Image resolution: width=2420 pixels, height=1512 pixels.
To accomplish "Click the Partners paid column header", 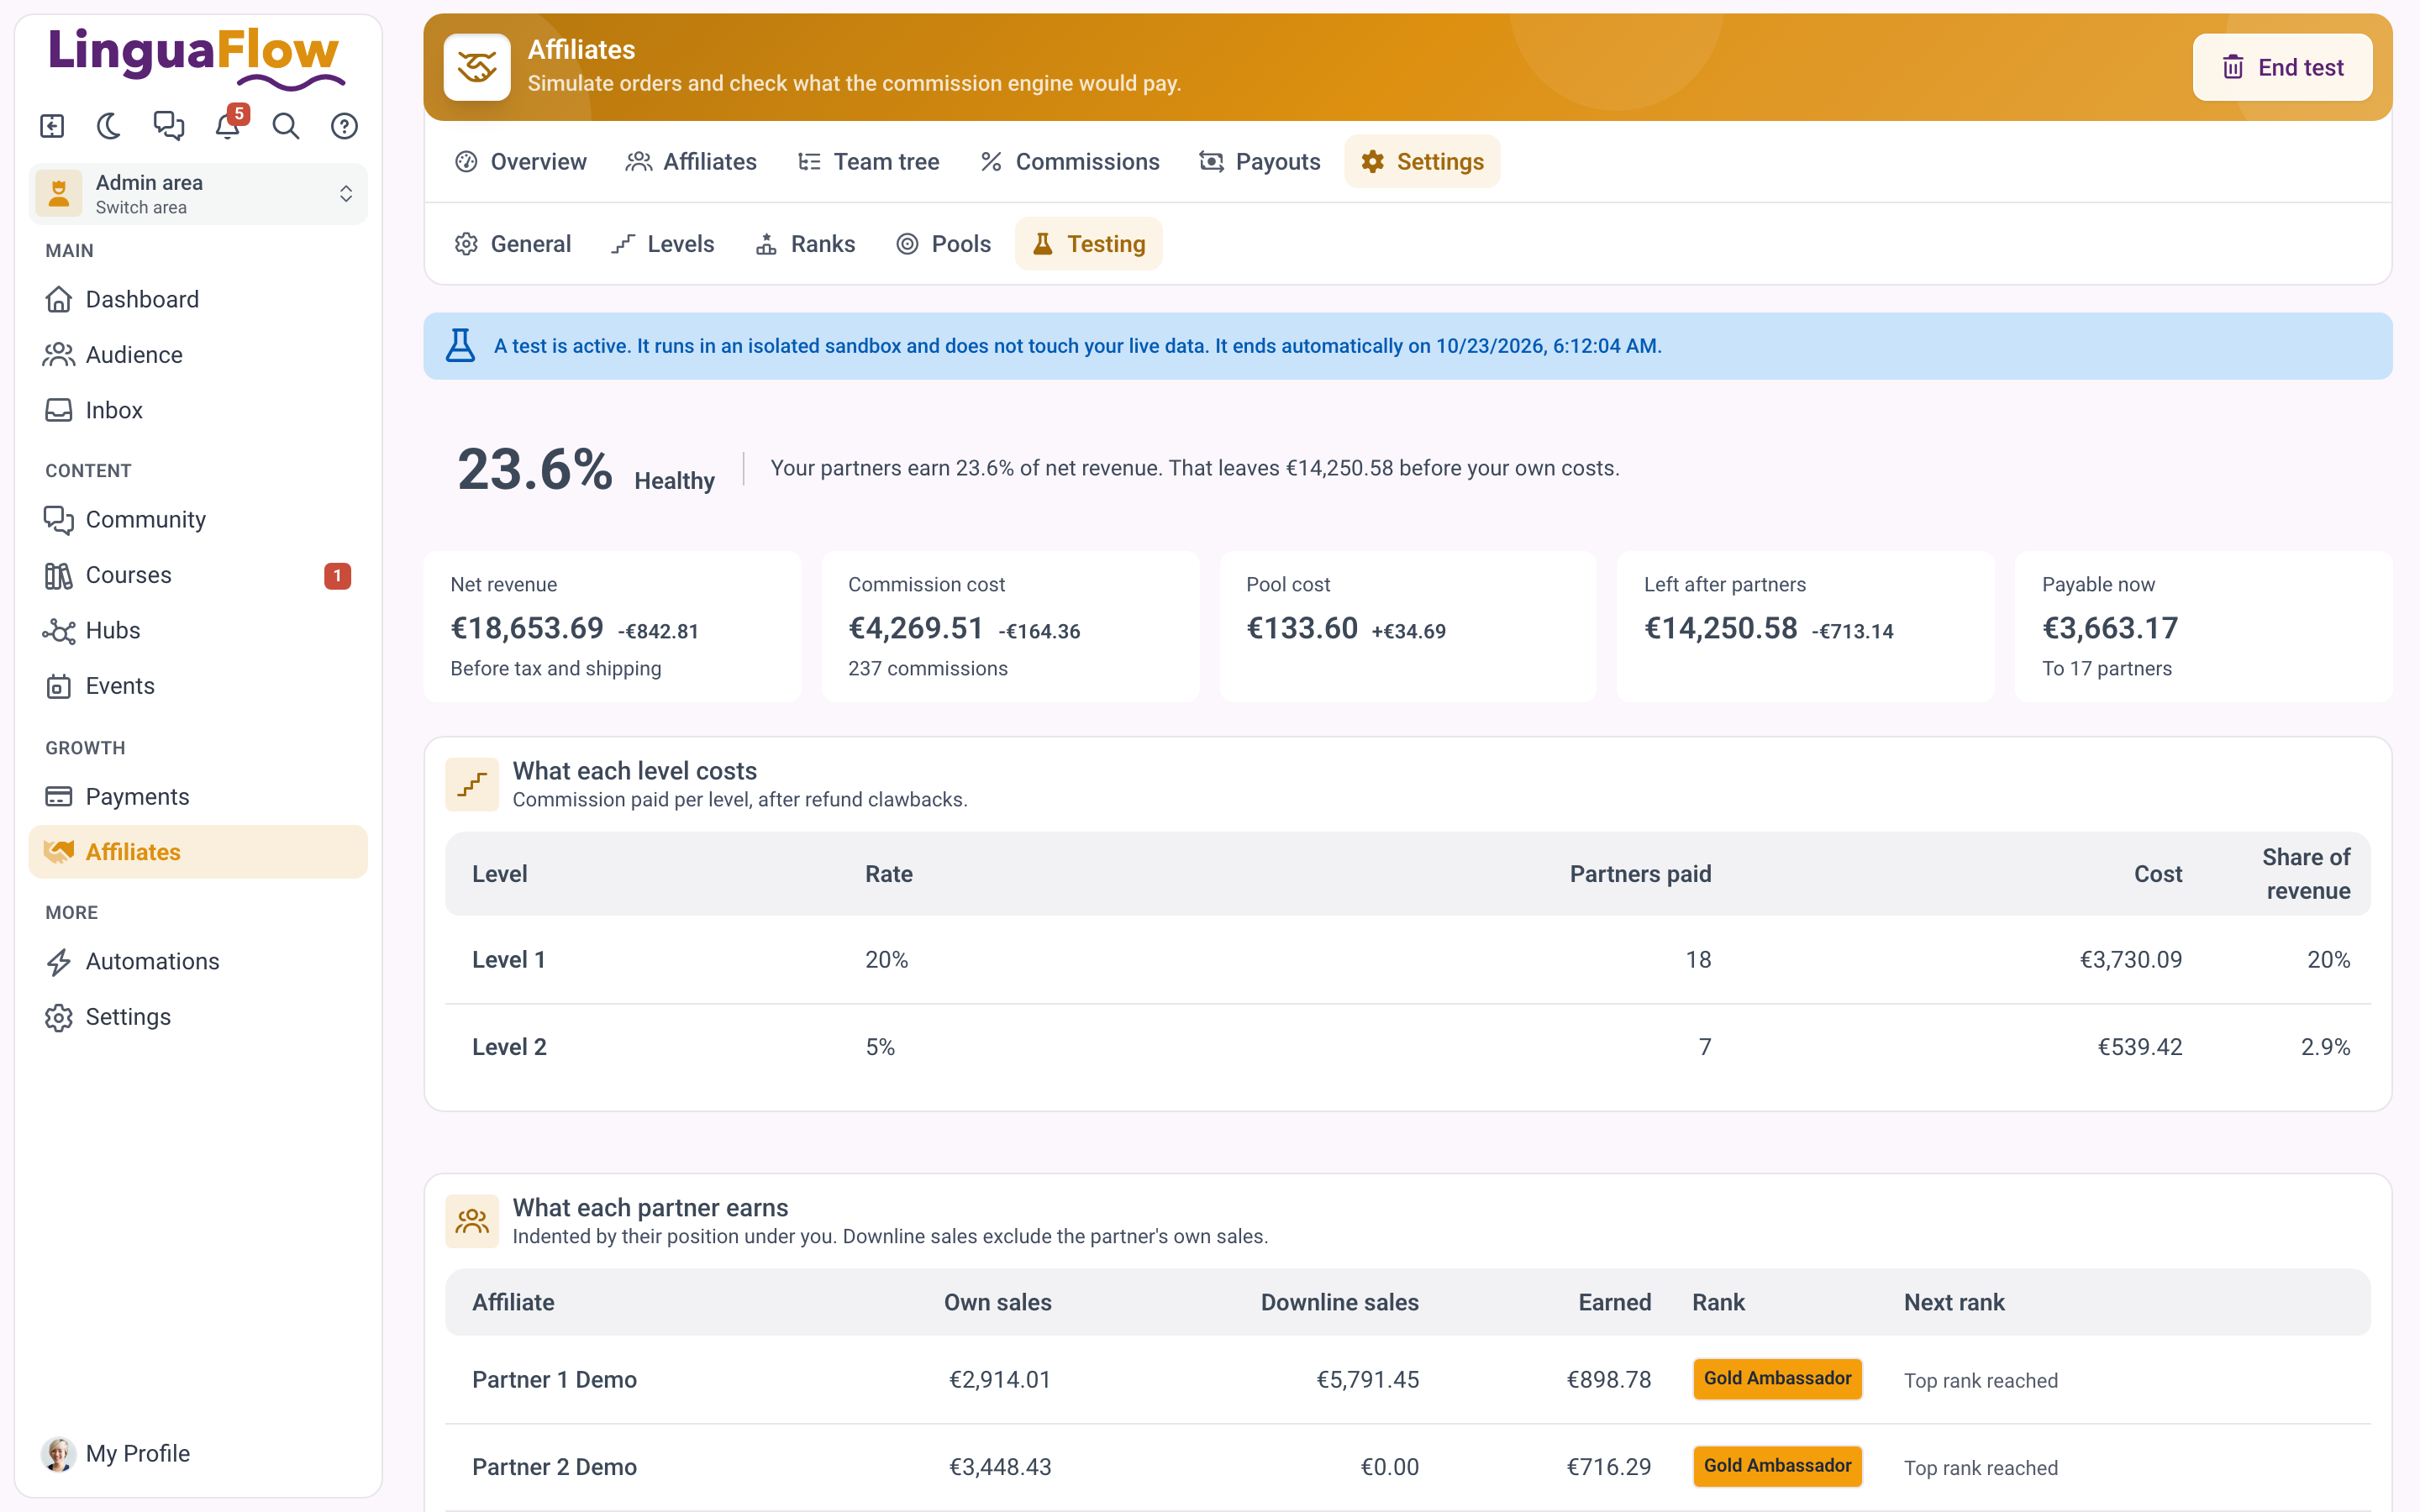I will 1640,874.
